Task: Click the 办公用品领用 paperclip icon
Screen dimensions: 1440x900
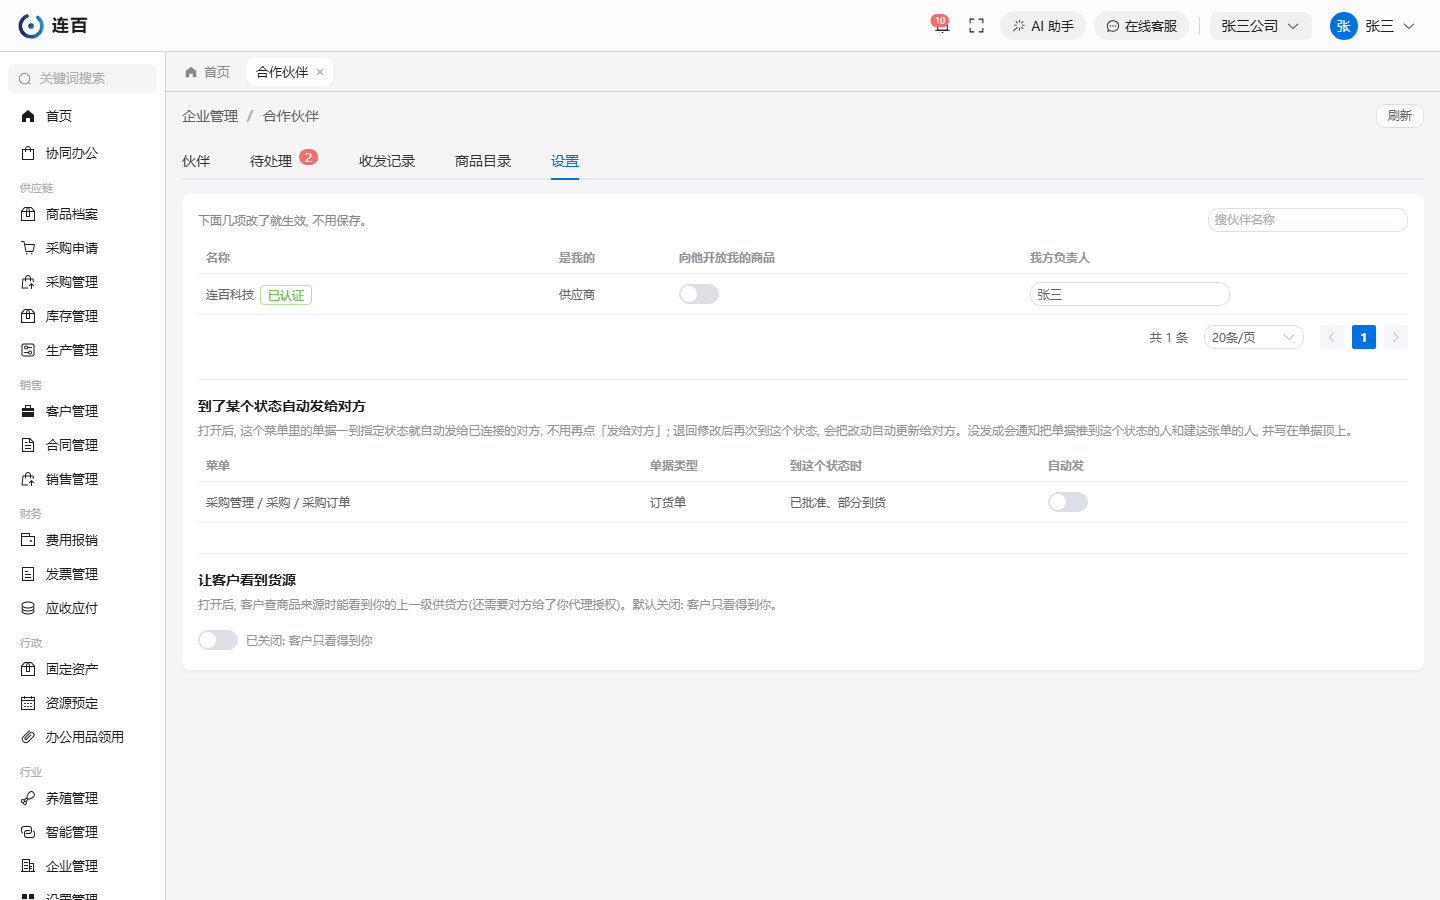Action: coord(28,737)
